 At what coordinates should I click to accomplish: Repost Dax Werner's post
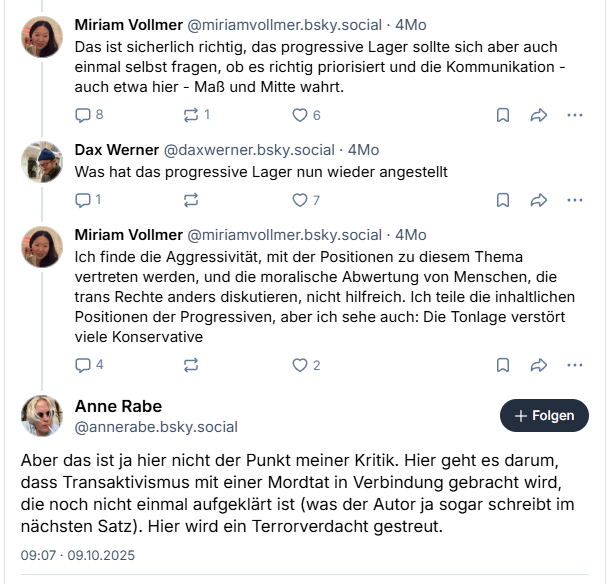tap(191, 200)
